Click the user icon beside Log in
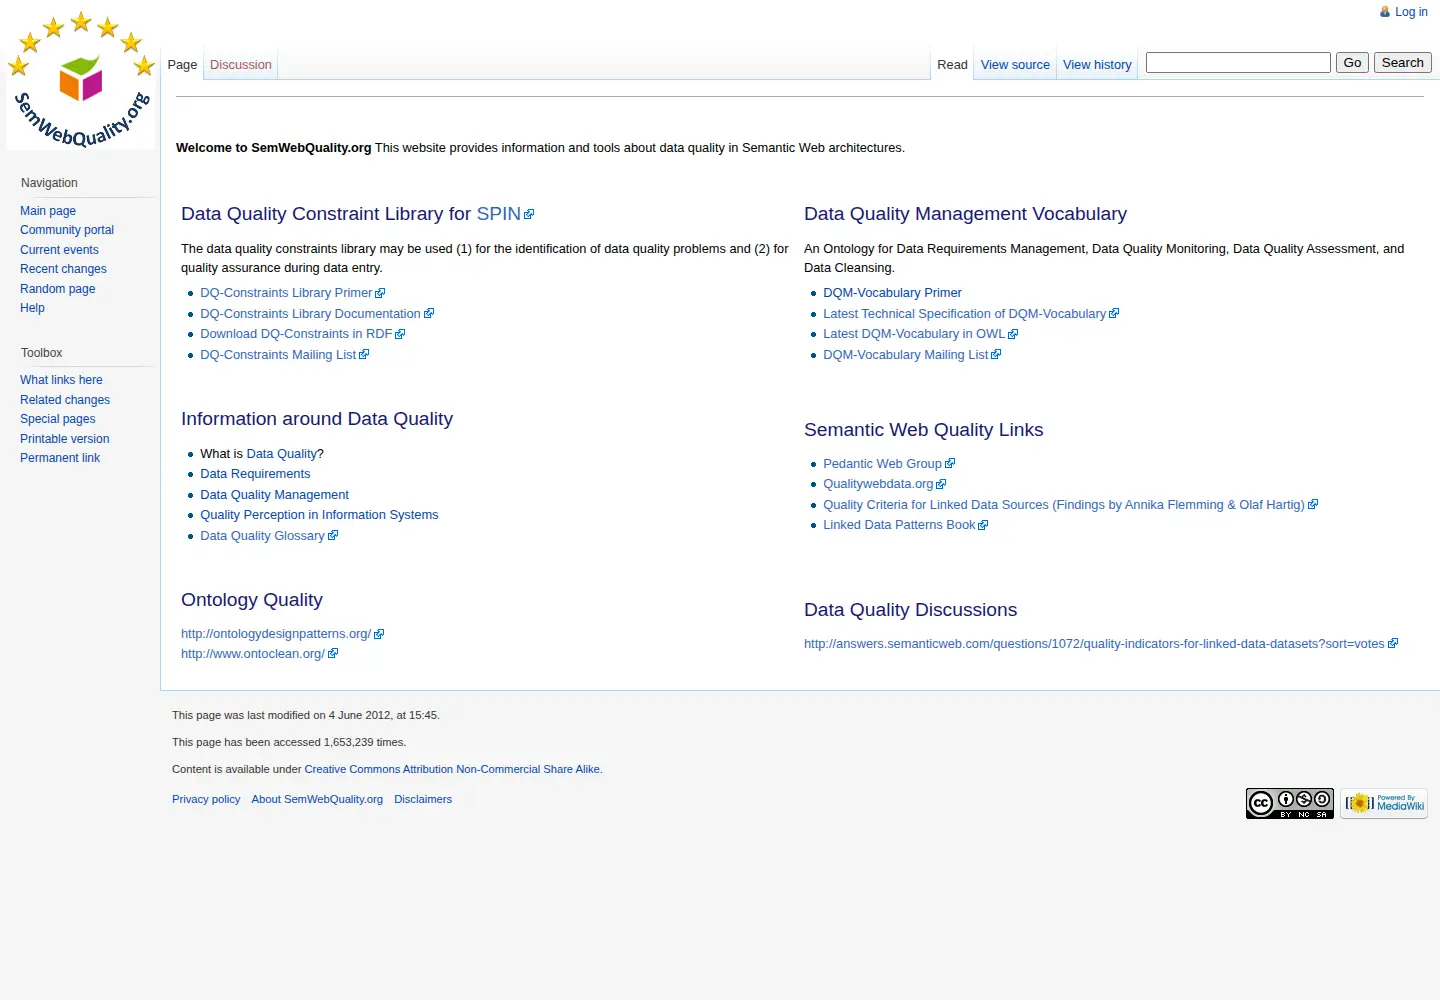 click(1385, 12)
